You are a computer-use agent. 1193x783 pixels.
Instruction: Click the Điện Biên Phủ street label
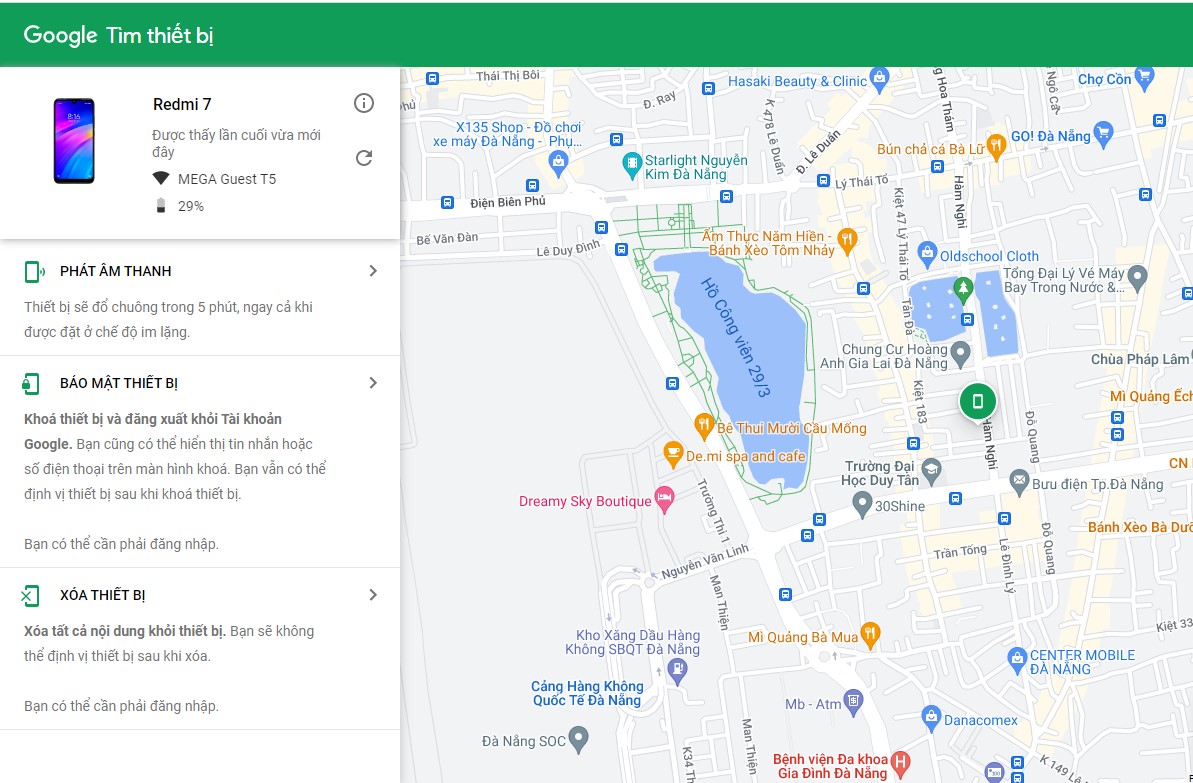point(508,202)
